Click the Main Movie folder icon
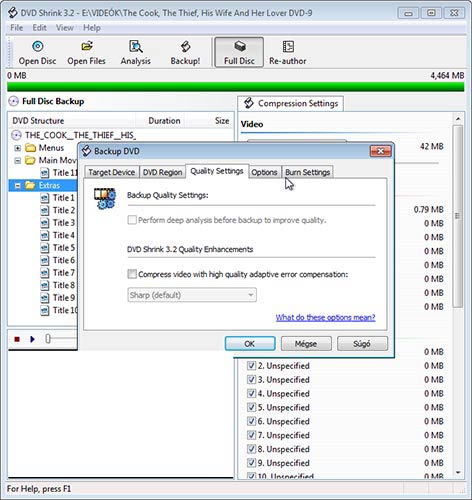Viewport: 472px width, 500px height. coord(31,160)
